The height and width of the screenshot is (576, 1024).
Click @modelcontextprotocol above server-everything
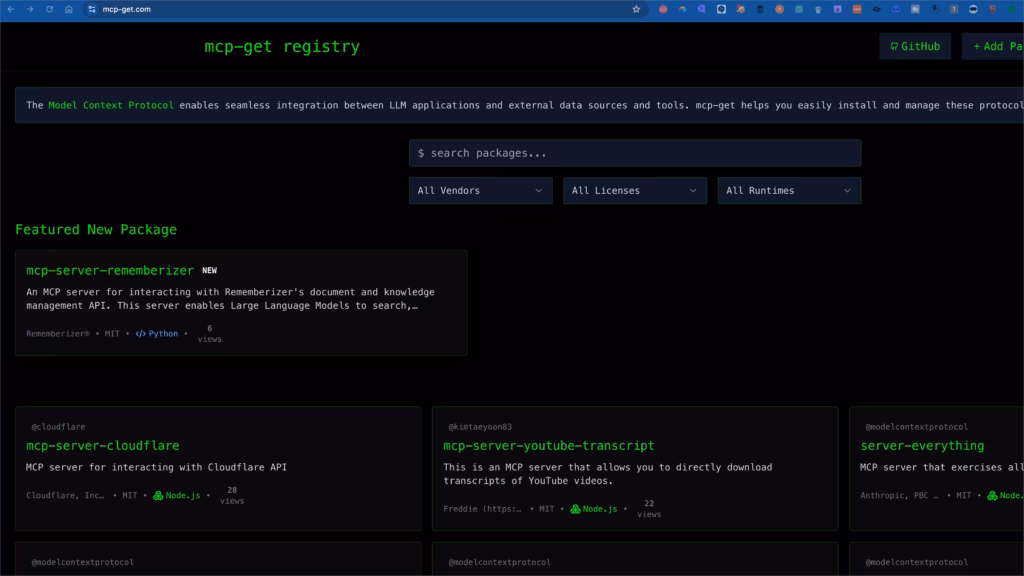point(916,427)
